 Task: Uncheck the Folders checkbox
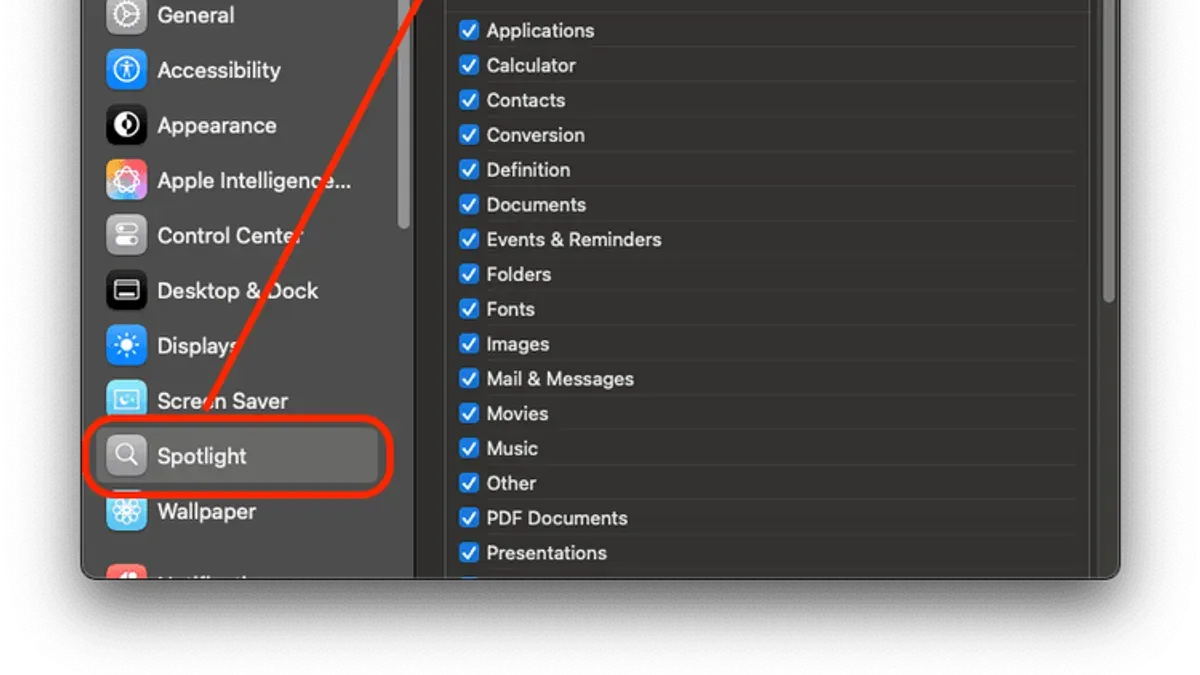pos(469,274)
